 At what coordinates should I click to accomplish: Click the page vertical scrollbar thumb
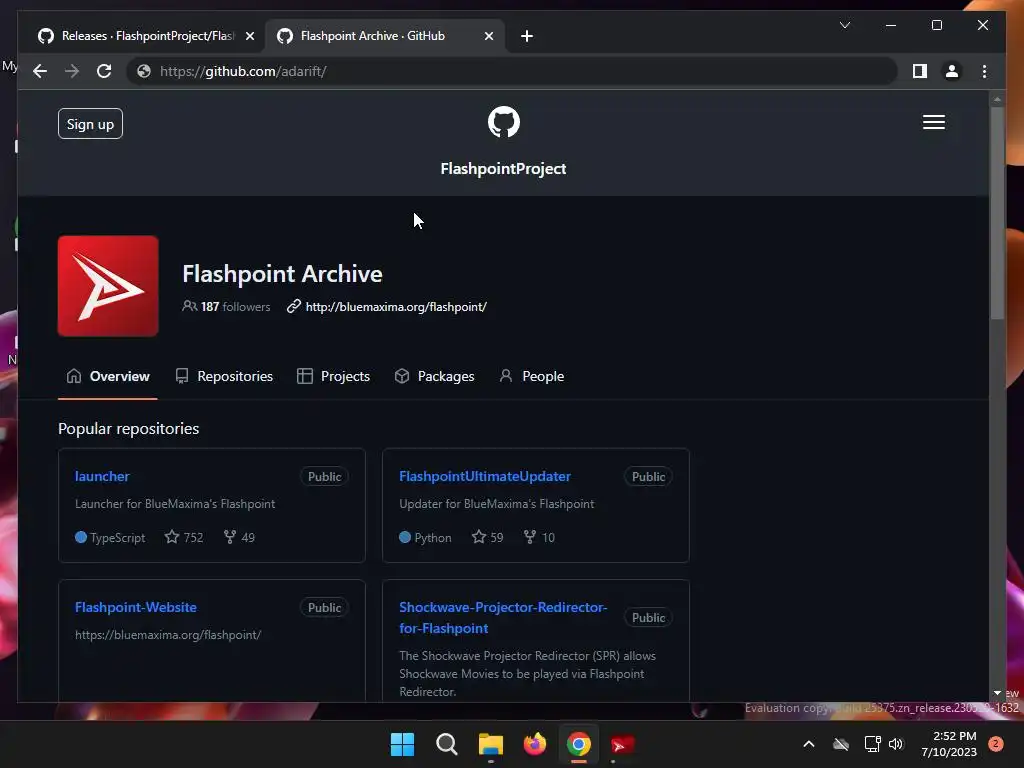click(997, 214)
